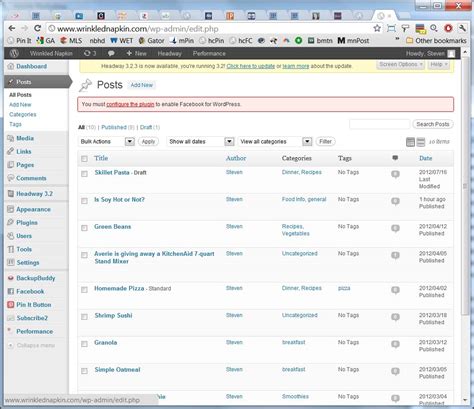The image size is (474, 409).
Task: Open GA bookmark in bookmarks bar
Action: pos(46,41)
